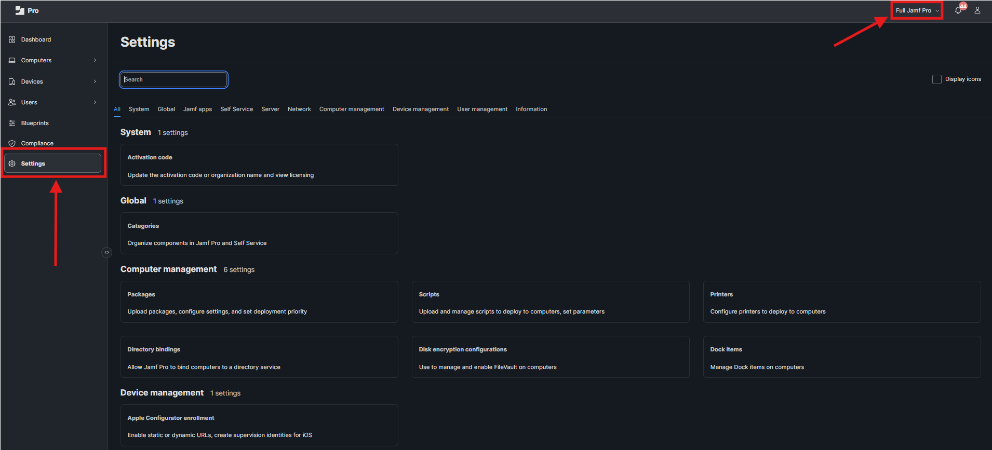
Task: Switch to the Jamf apps tab
Action: (x=197, y=109)
